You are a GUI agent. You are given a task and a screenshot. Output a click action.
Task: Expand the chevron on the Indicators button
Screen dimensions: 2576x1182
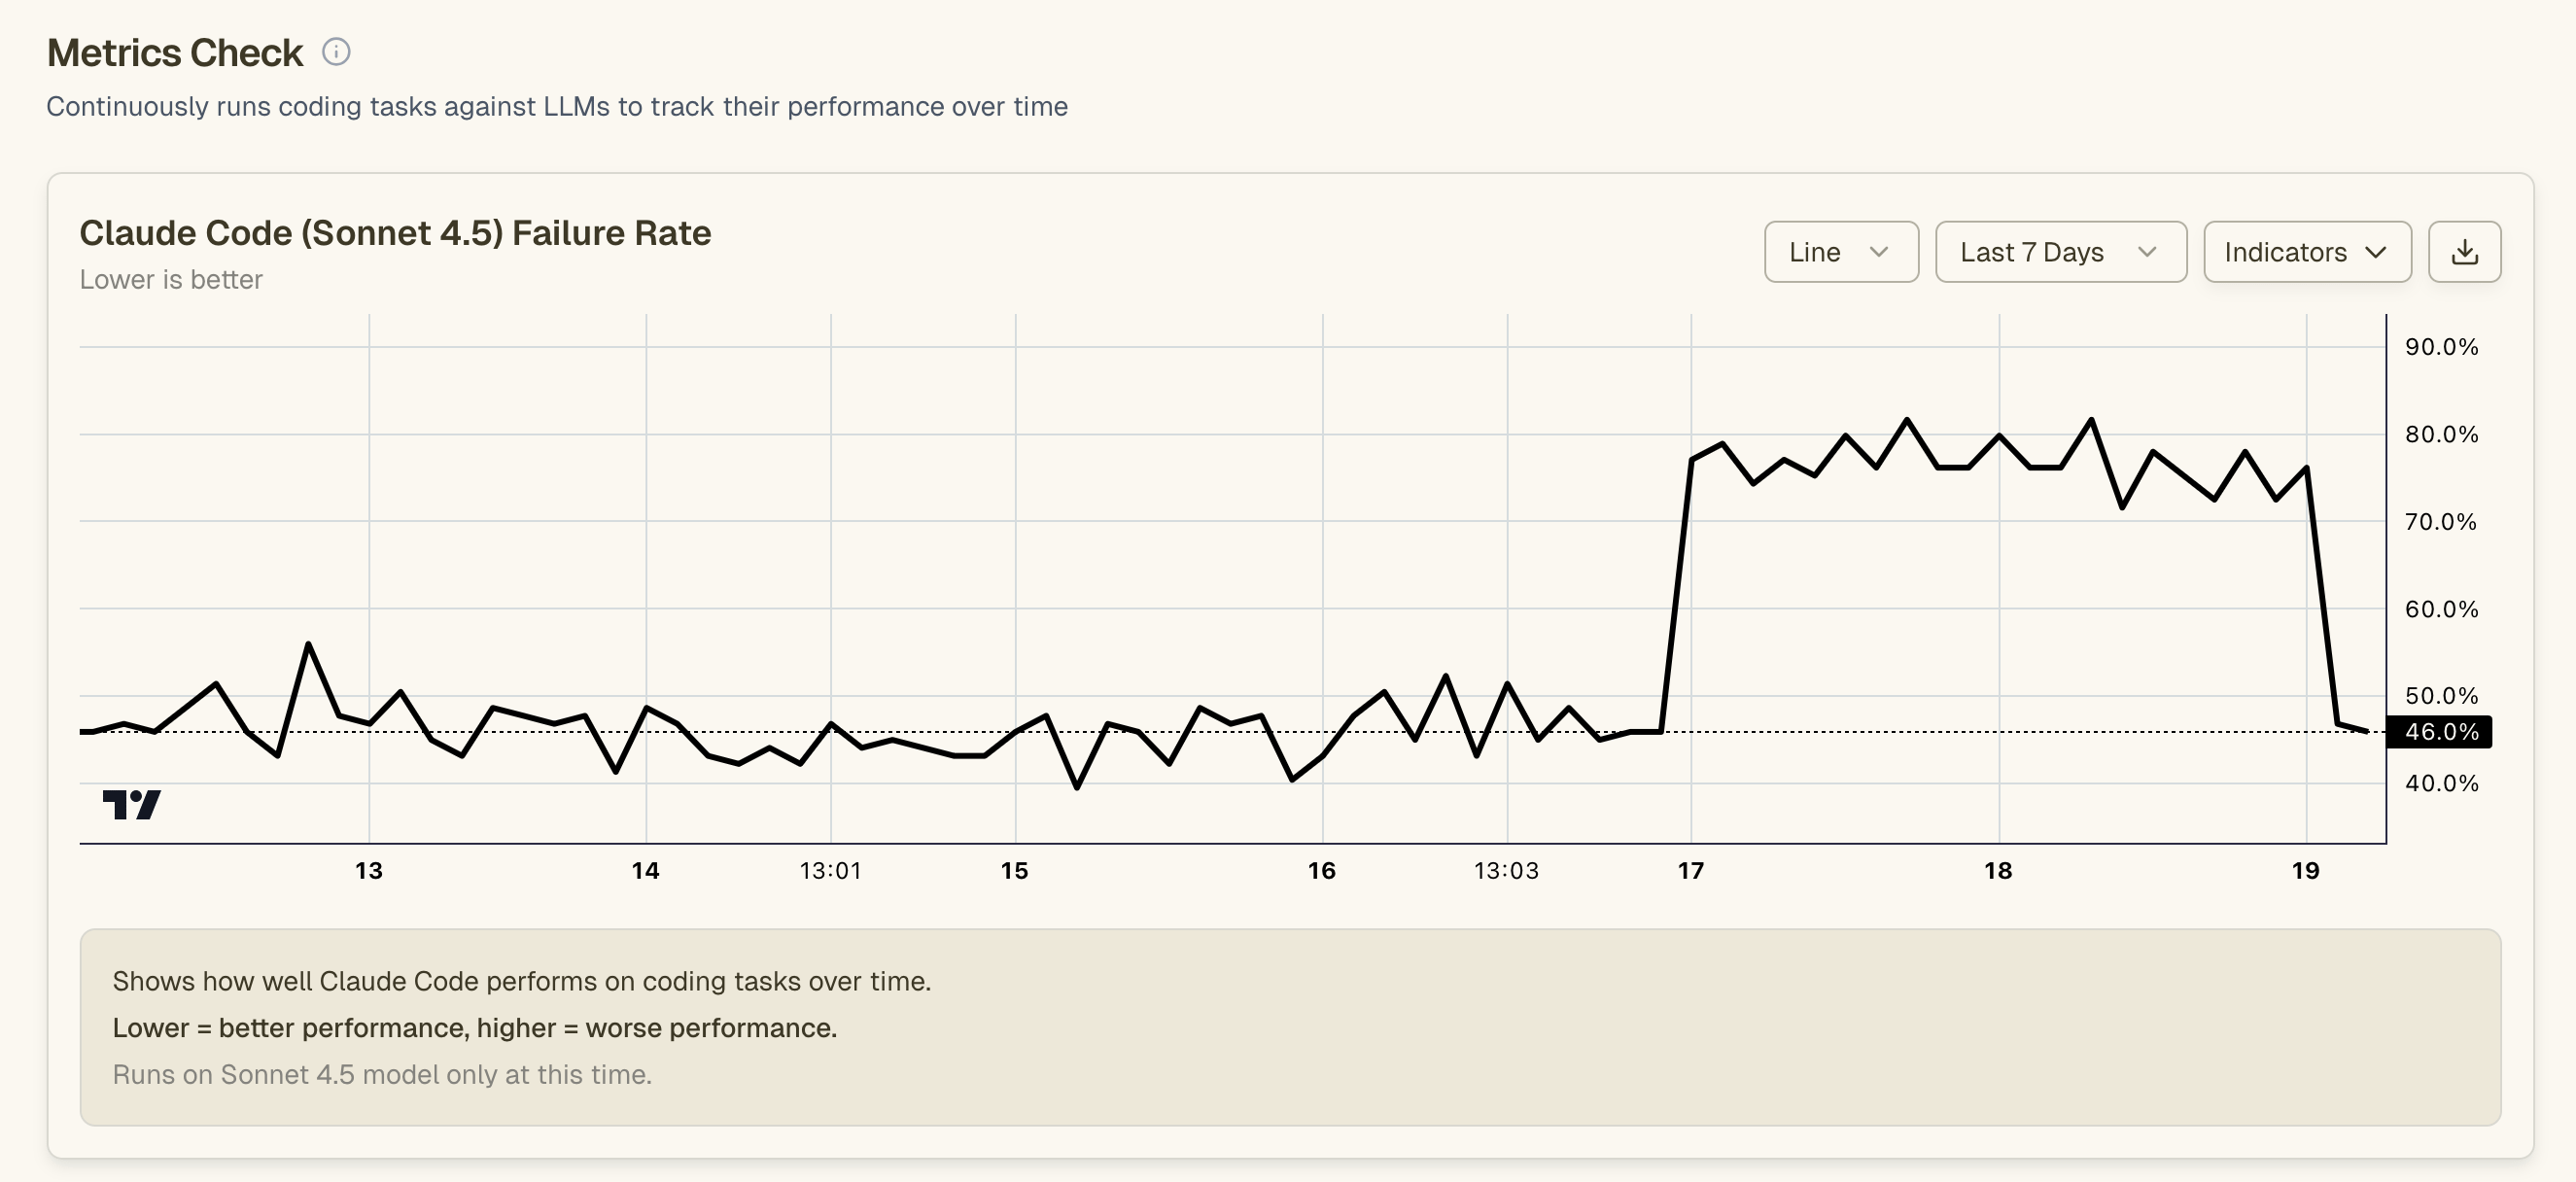[x=2378, y=253]
